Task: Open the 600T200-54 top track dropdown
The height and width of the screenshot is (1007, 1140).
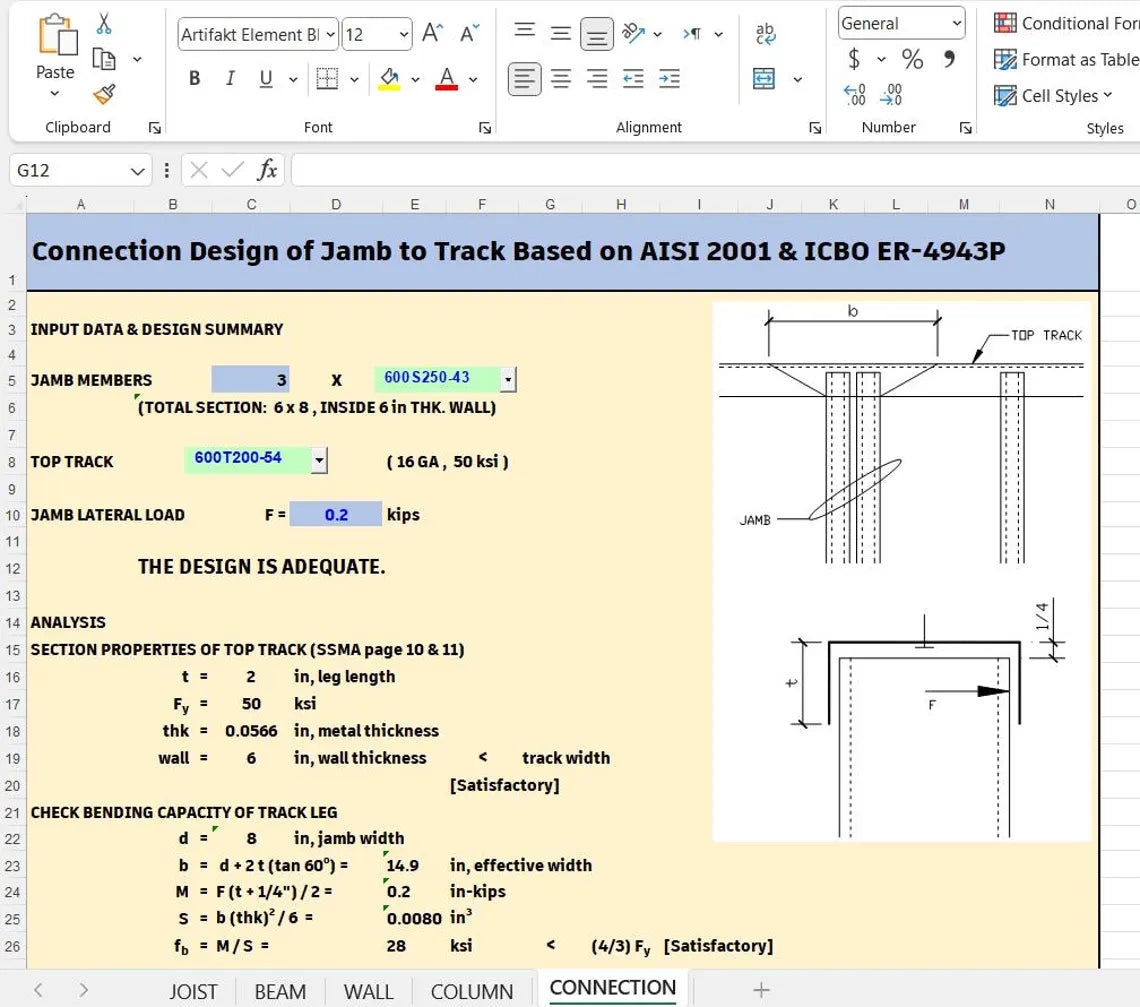Action: [319, 460]
